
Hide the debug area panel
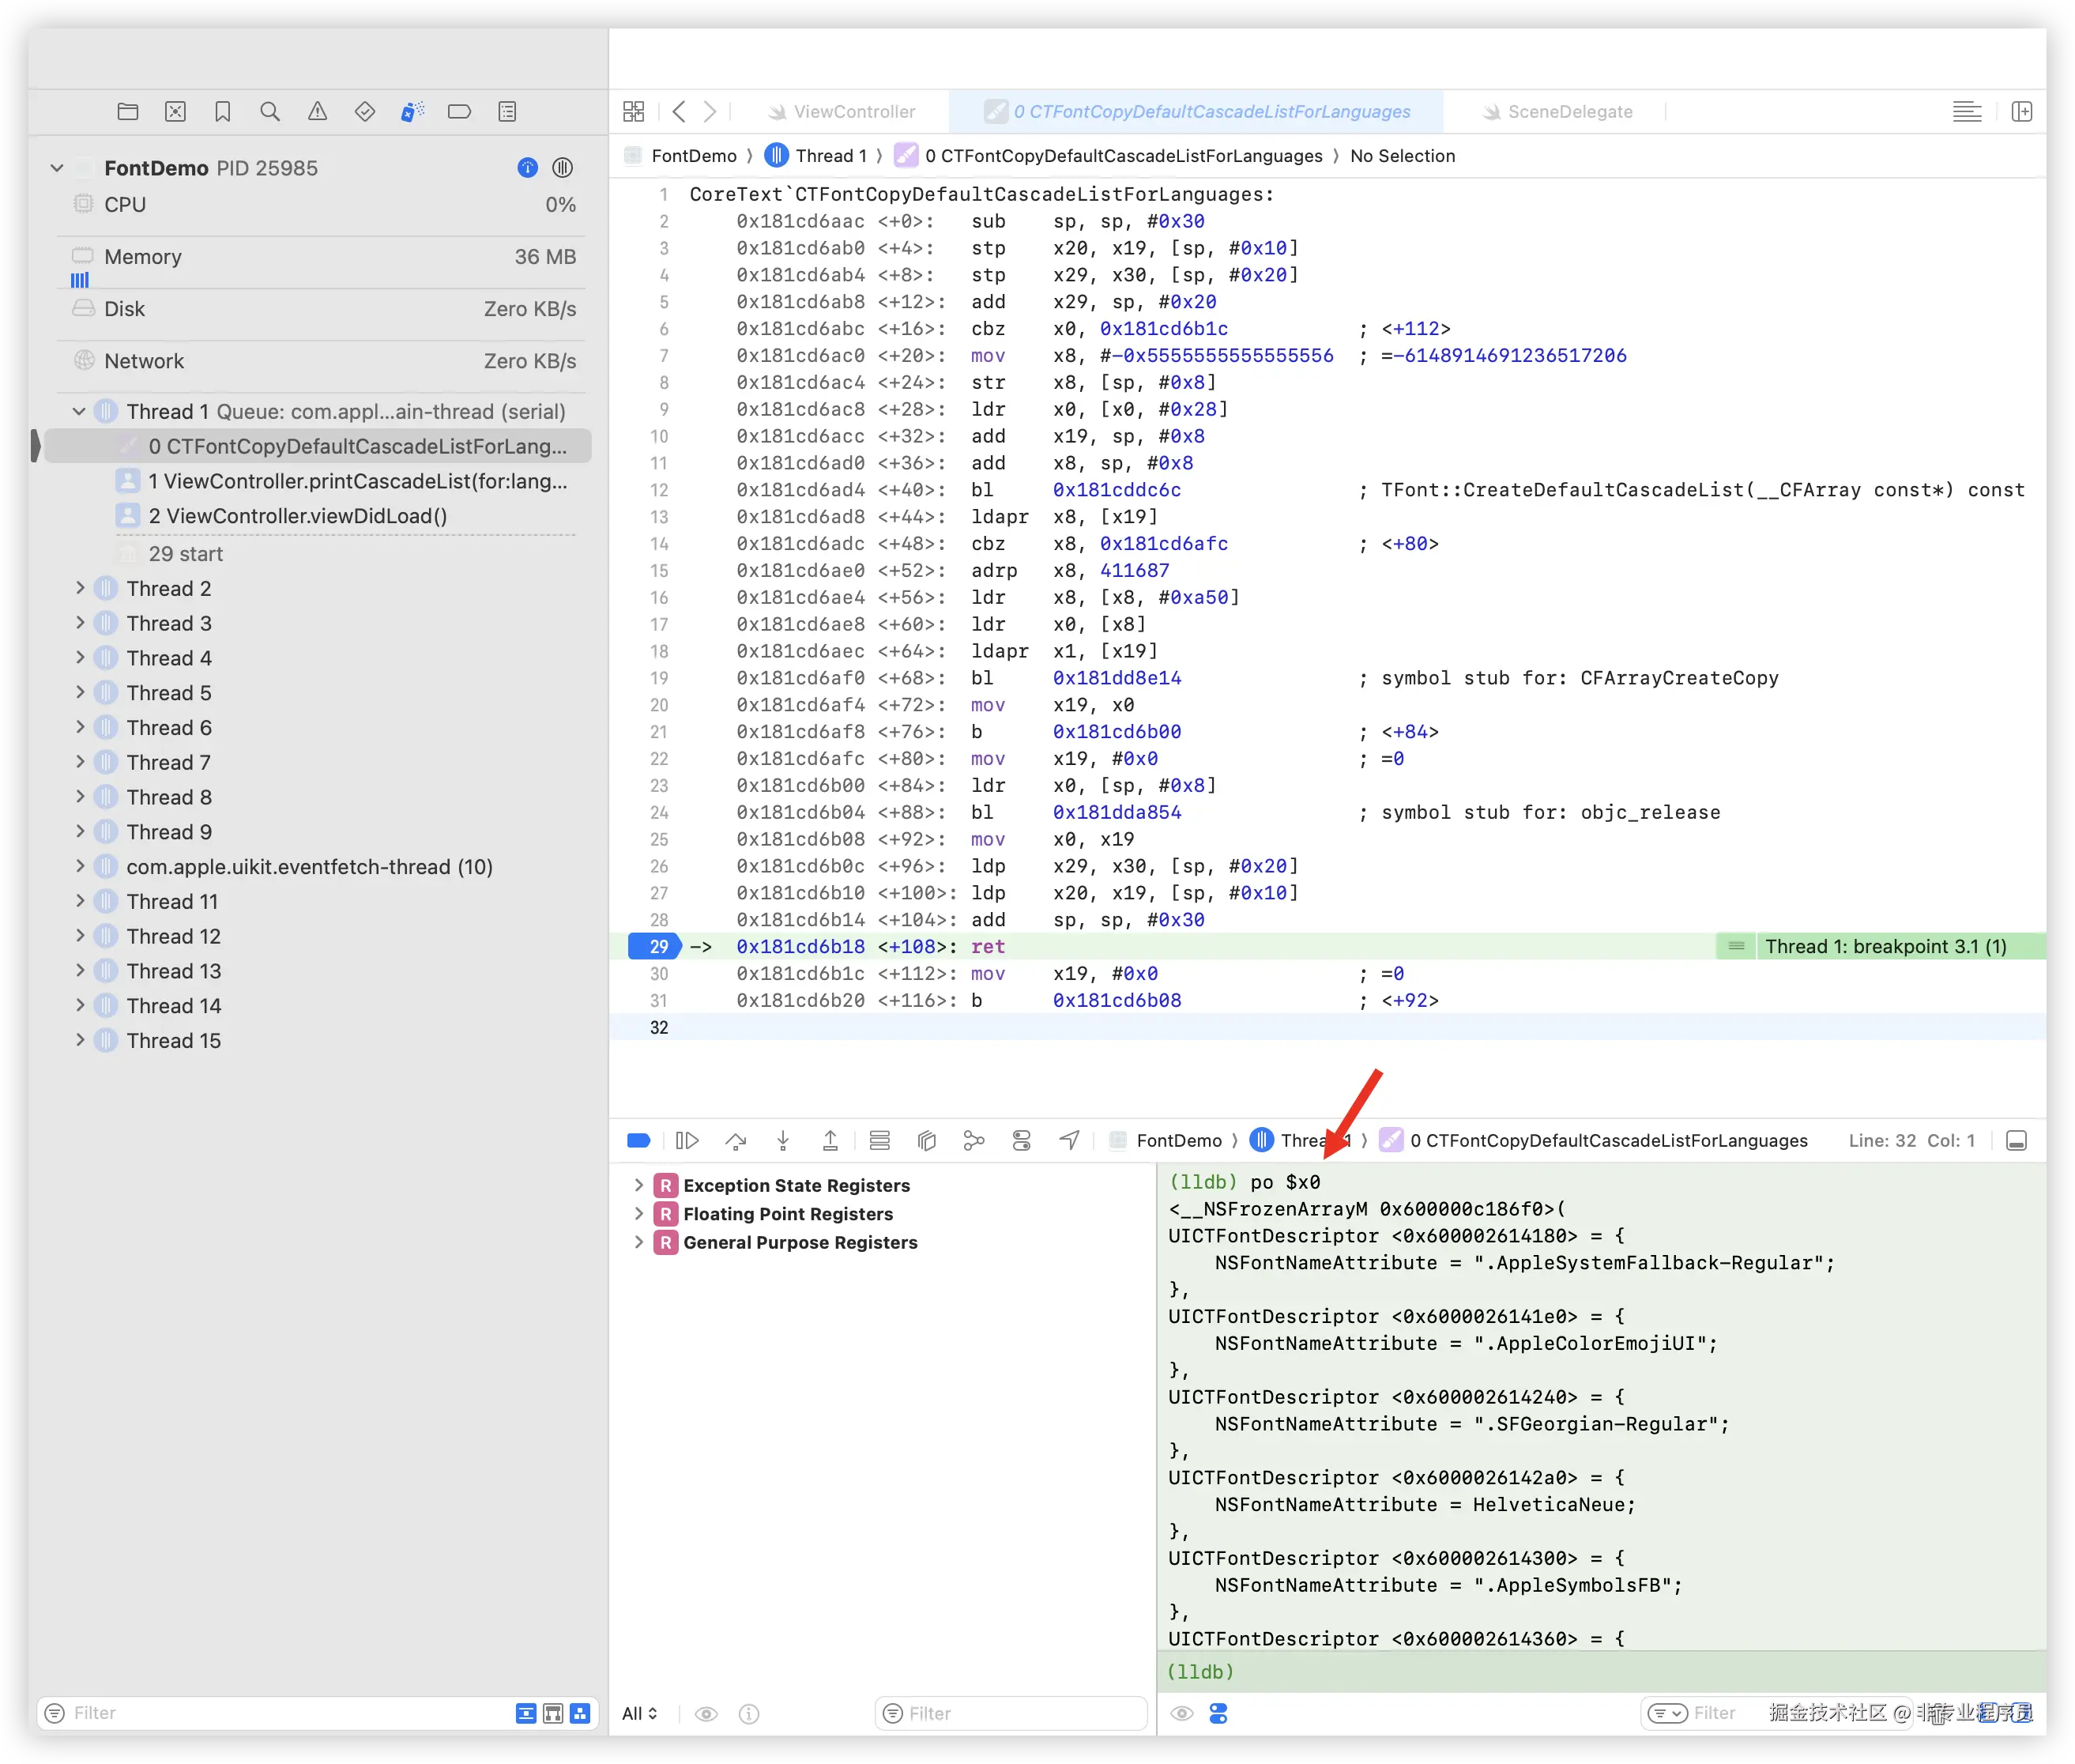click(2016, 1140)
